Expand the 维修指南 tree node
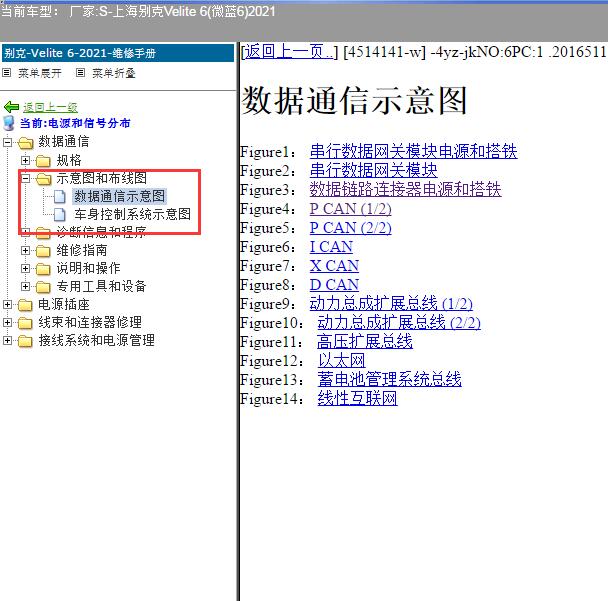The image size is (608, 601). [x=25, y=250]
